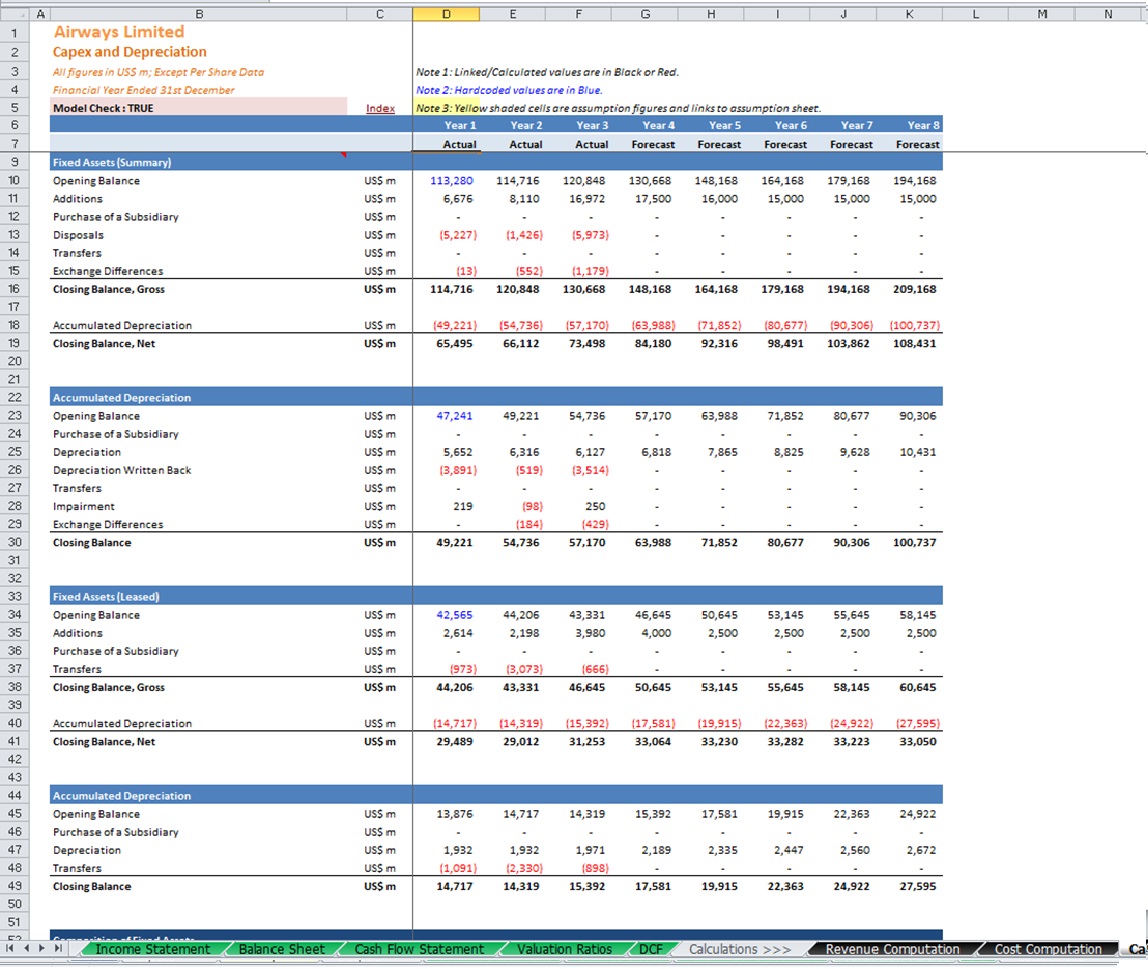Select Year 1 opening balance 113,280
The height and width of the screenshot is (969, 1148).
coord(451,181)
